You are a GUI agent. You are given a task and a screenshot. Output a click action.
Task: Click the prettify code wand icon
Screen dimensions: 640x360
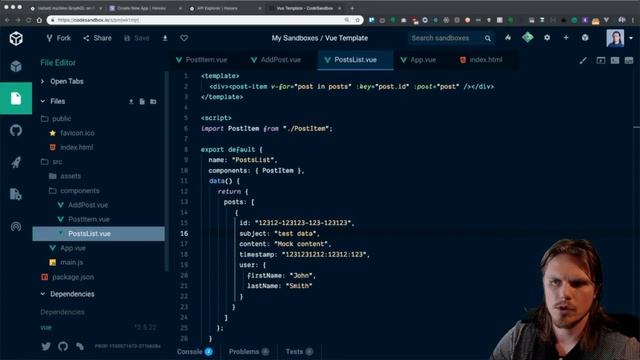tap(583, 60)
